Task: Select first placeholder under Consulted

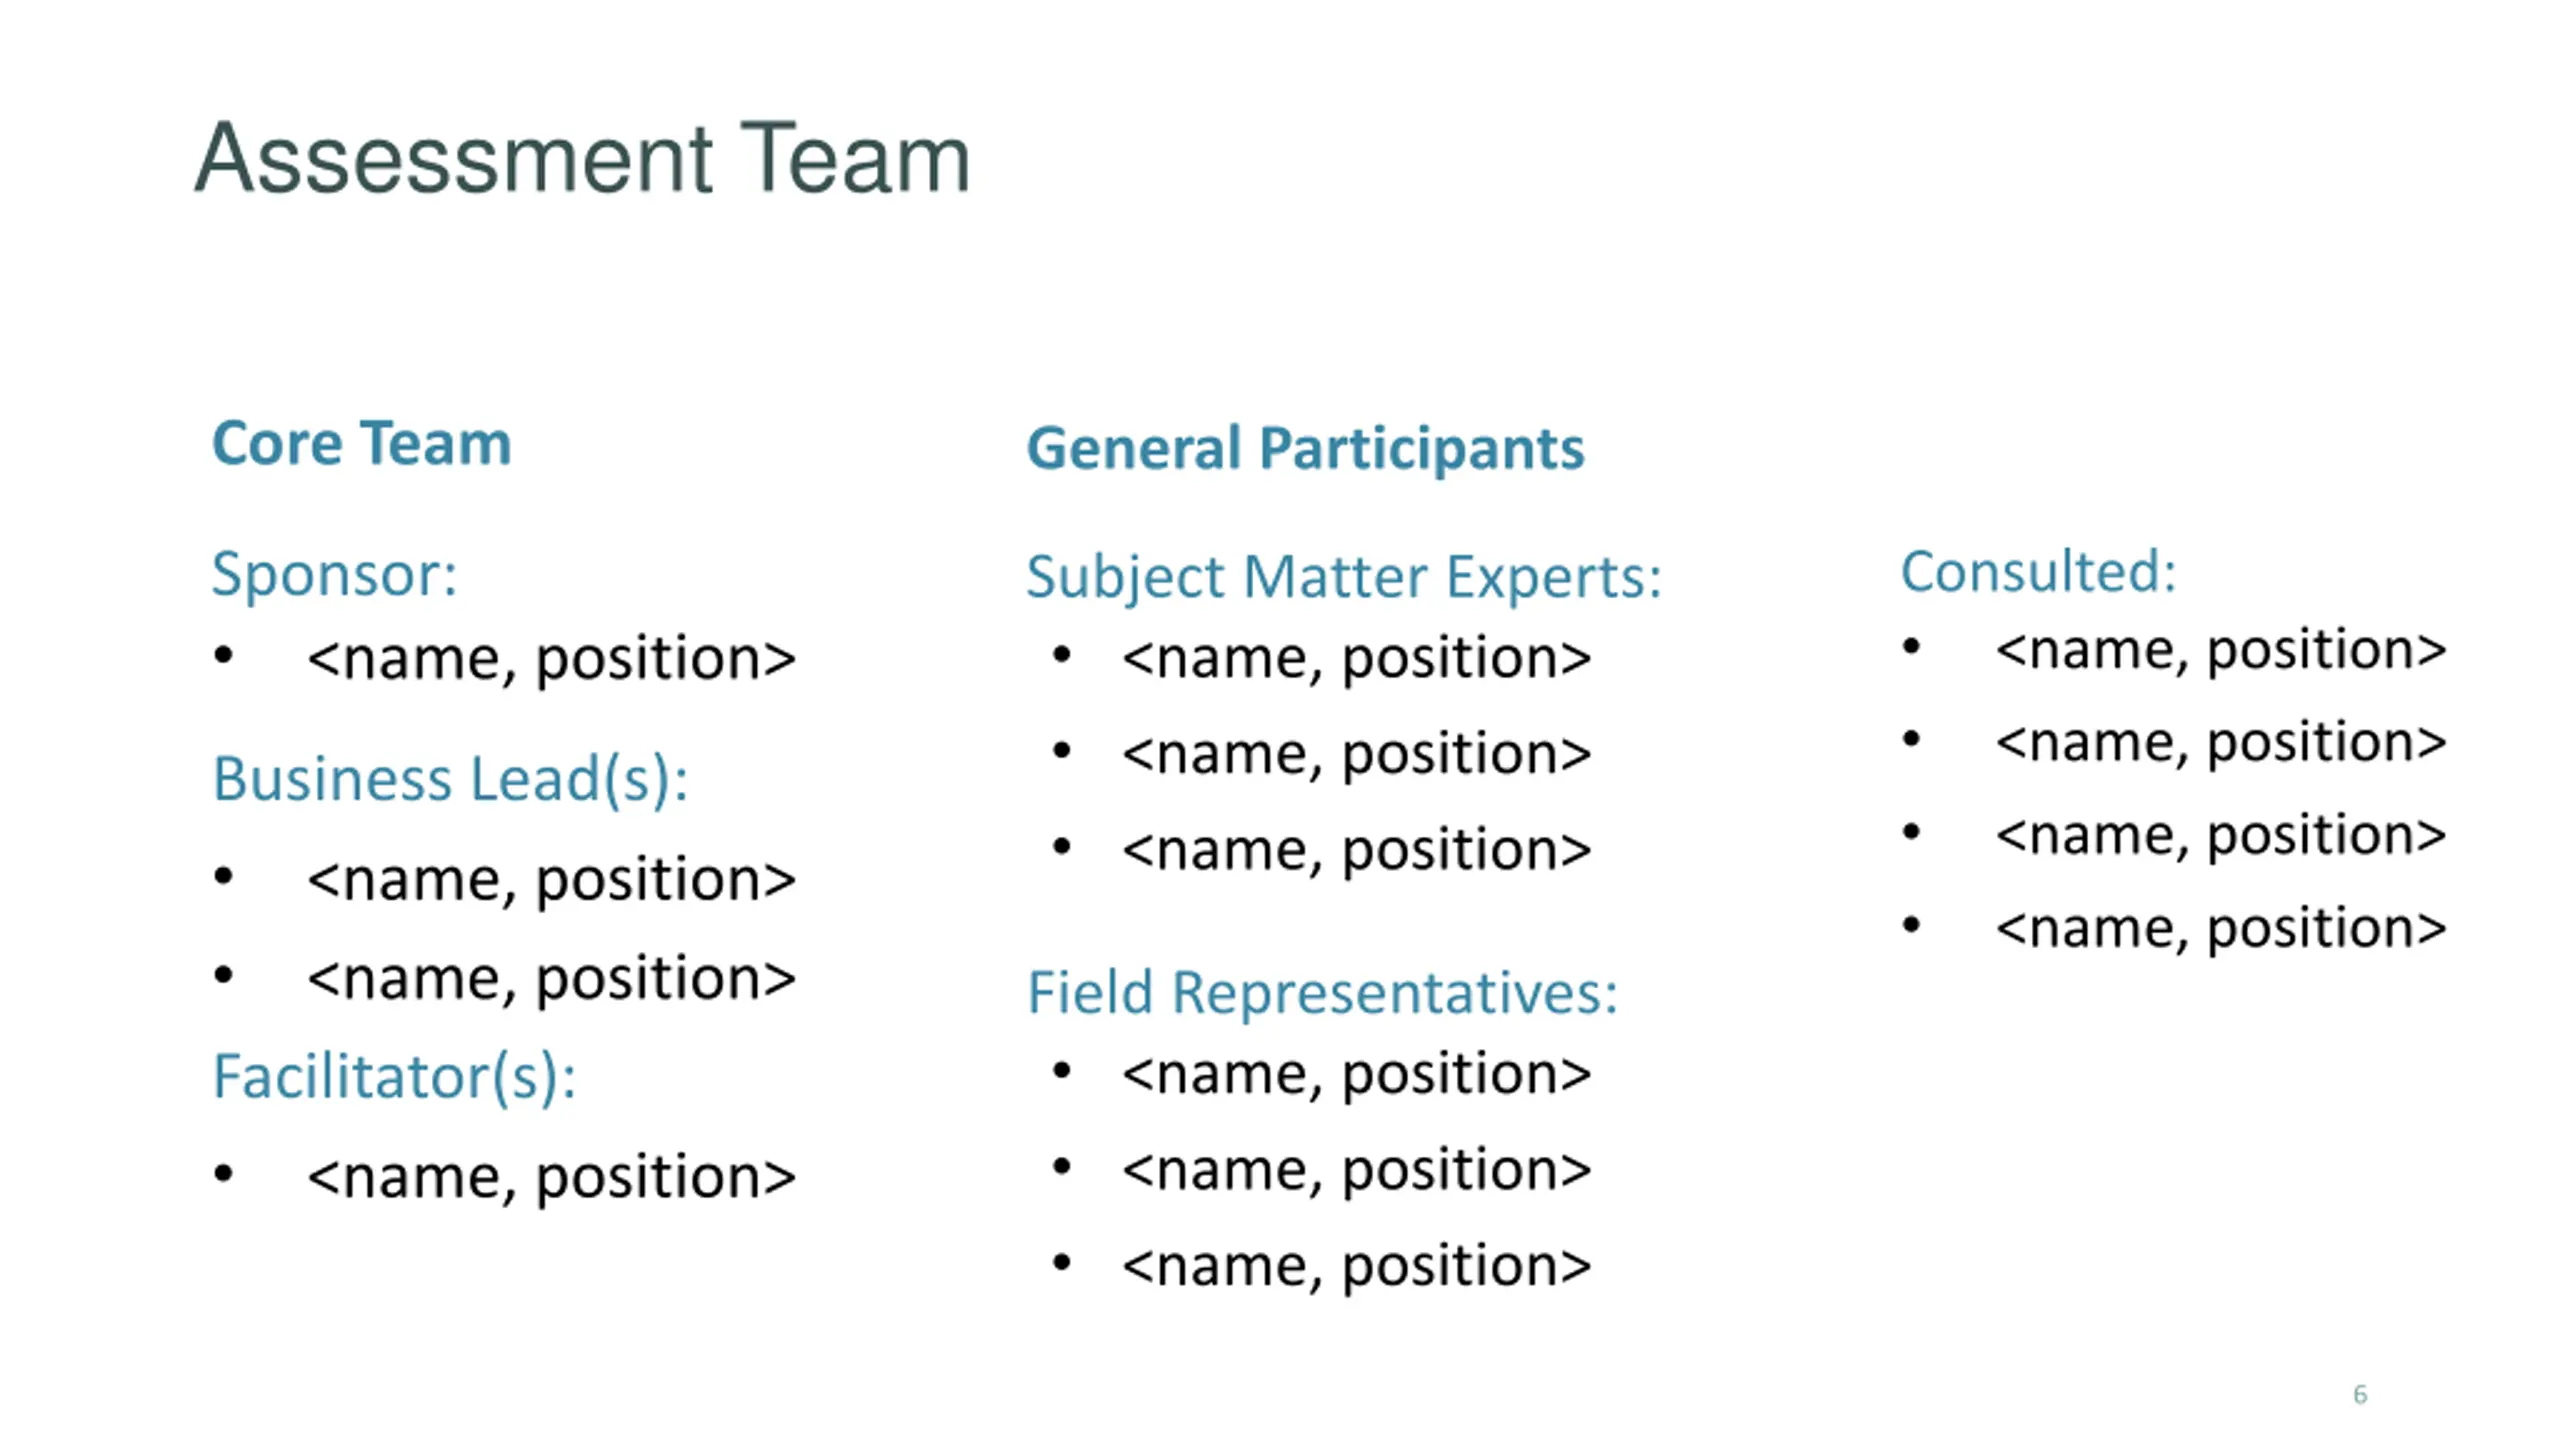Action: click(x=2221, y=650)
